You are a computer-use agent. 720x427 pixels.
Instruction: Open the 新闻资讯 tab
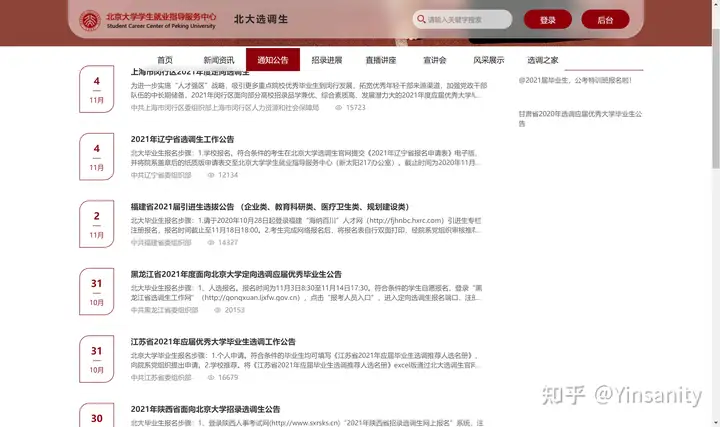[219, 60]
